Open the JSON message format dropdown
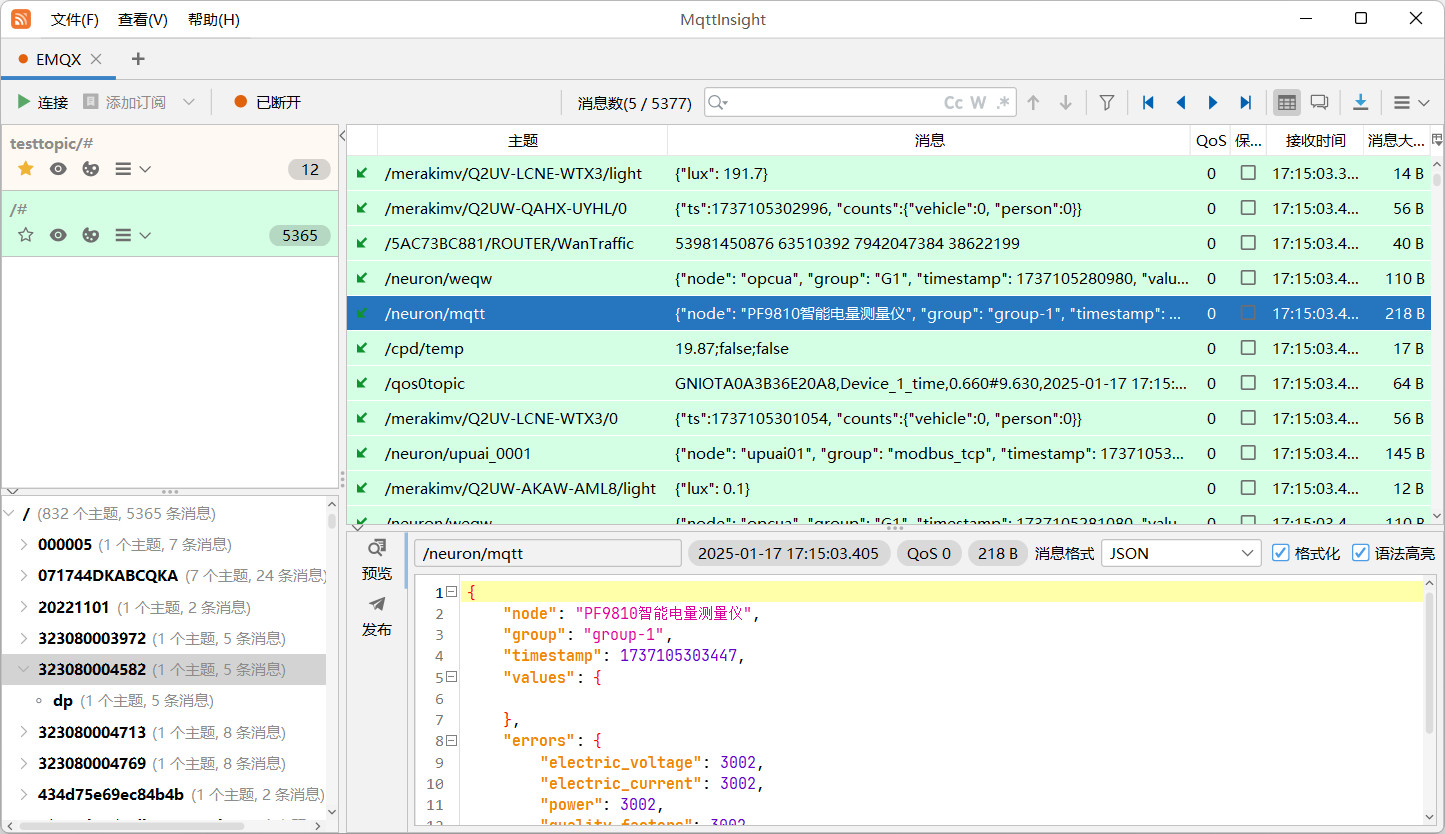 click(x=1180, y=553)
